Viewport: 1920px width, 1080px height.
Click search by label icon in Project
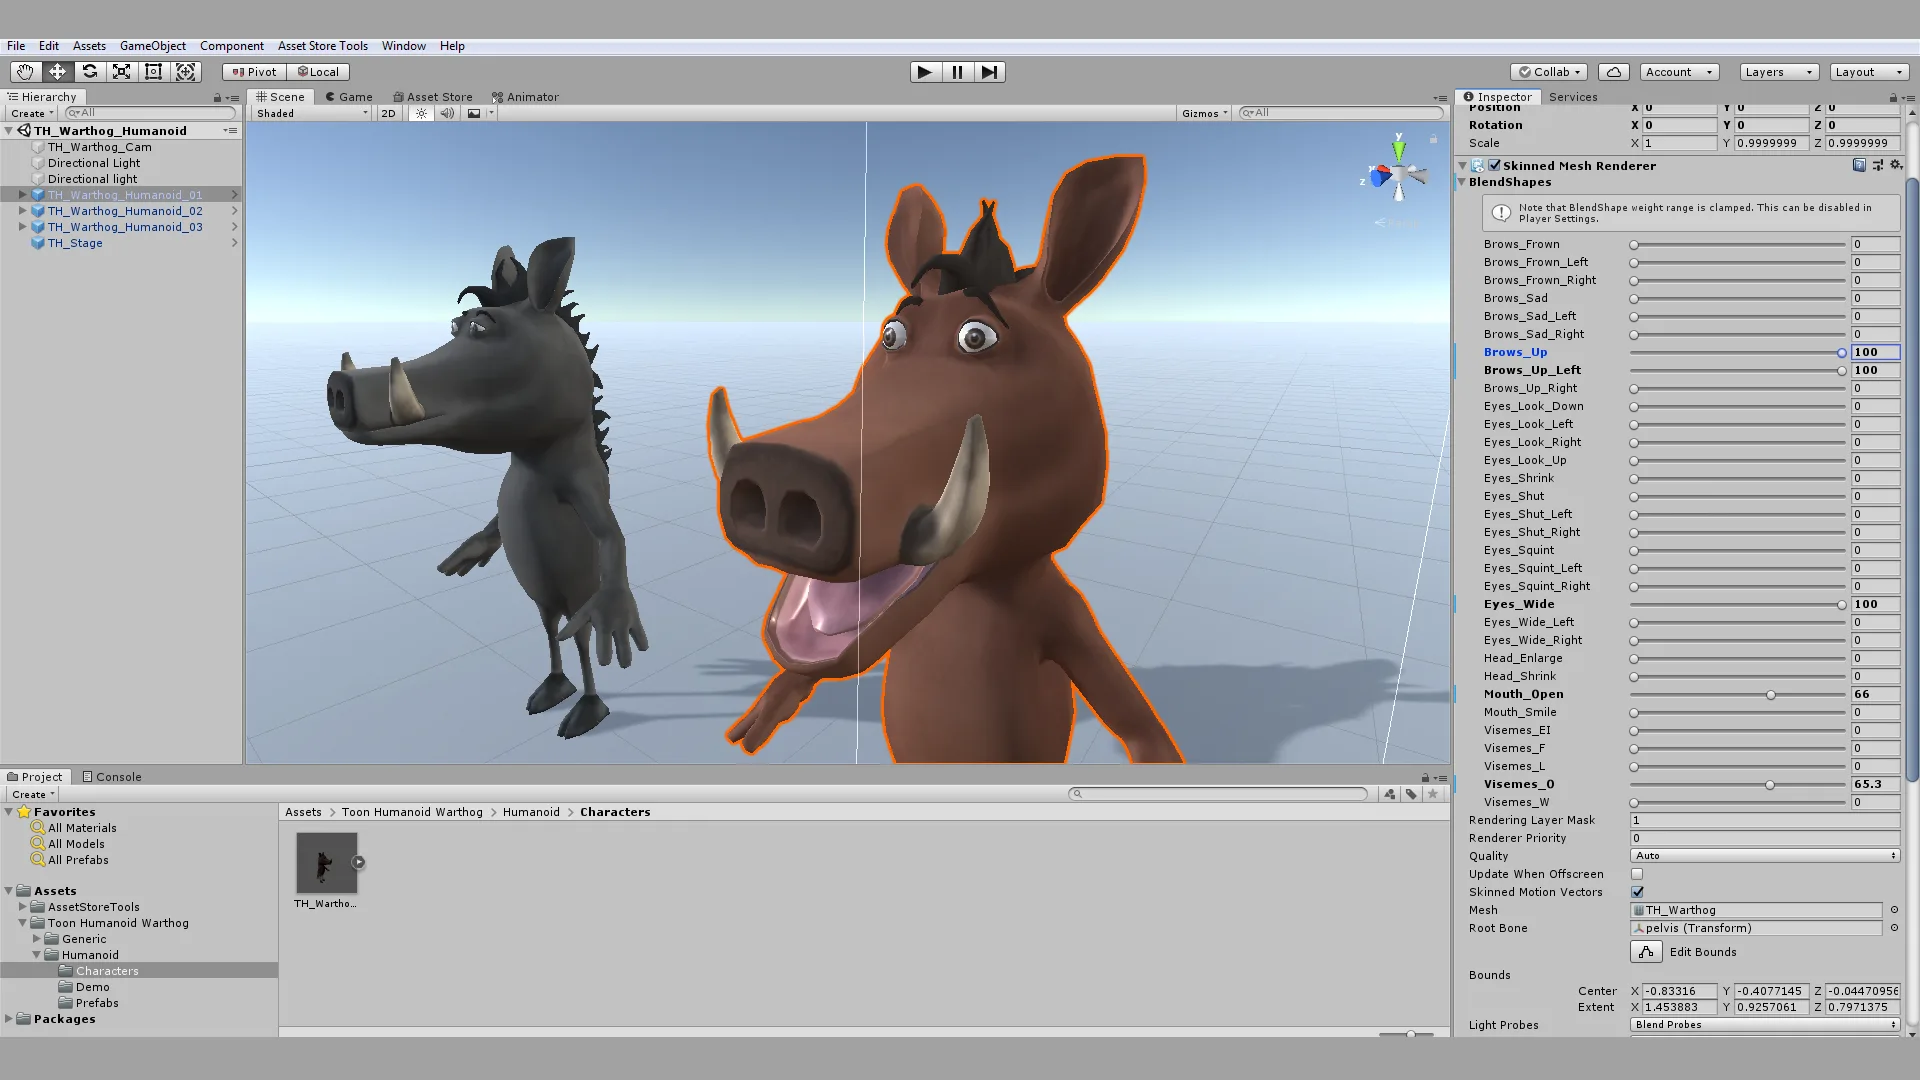coord(1411,794)
